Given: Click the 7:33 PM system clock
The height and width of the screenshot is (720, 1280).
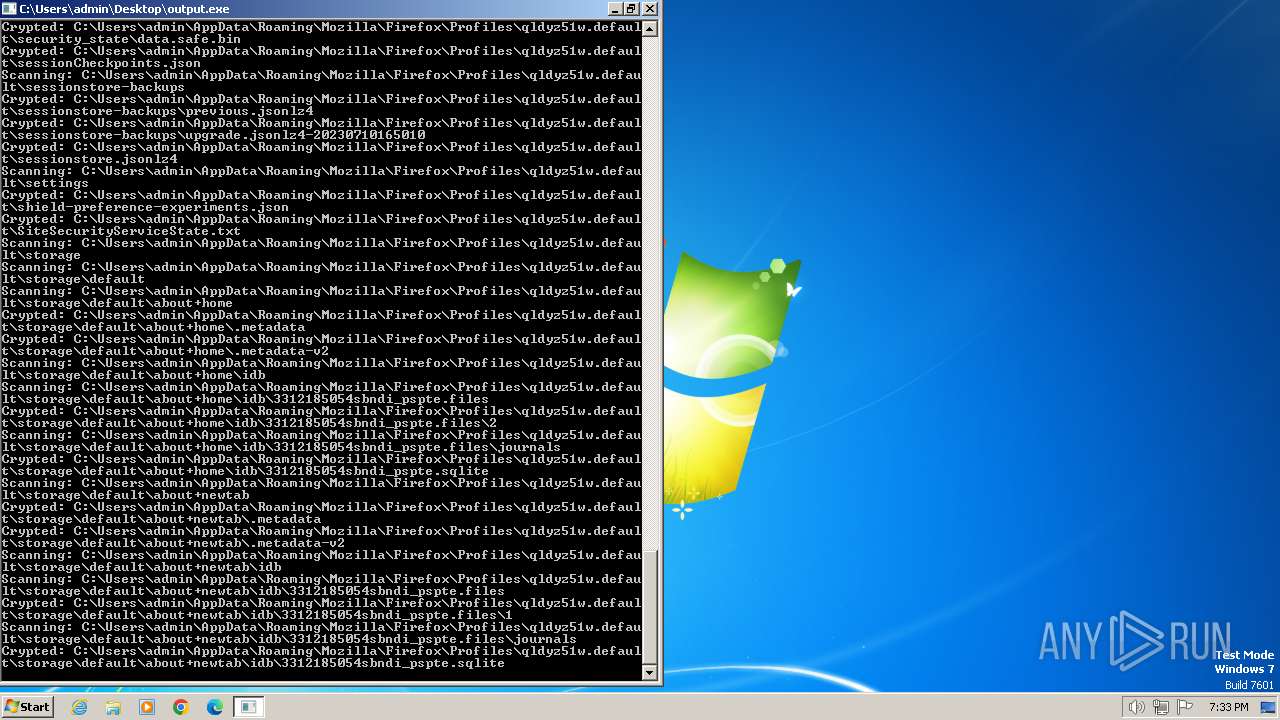Looking at the screenshot, I should click(x=1228, y=707).
